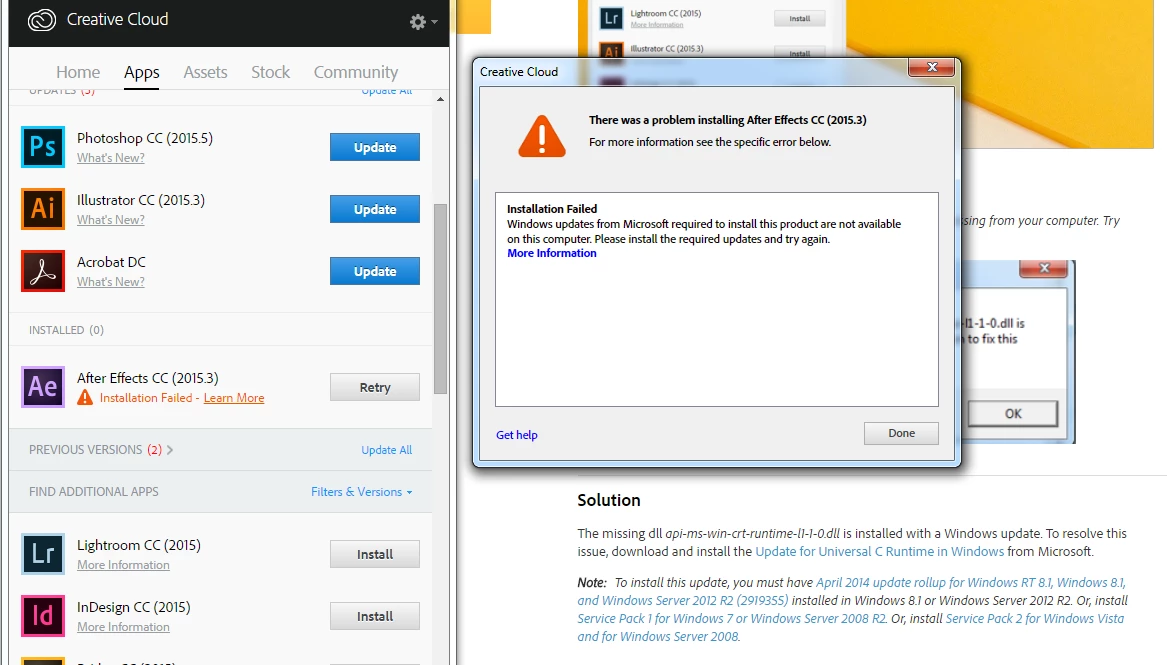1167x665 pixels.
Task: Update Acrobat DC
Action: [374, 271]
